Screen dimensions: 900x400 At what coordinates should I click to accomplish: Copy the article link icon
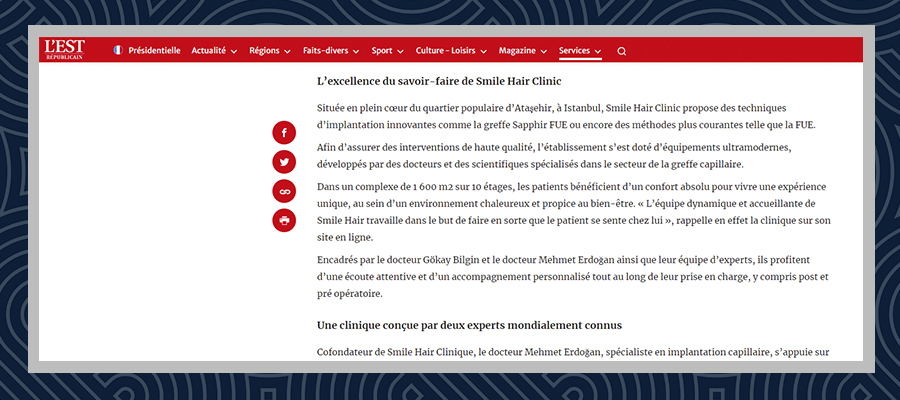pos(284,191)
